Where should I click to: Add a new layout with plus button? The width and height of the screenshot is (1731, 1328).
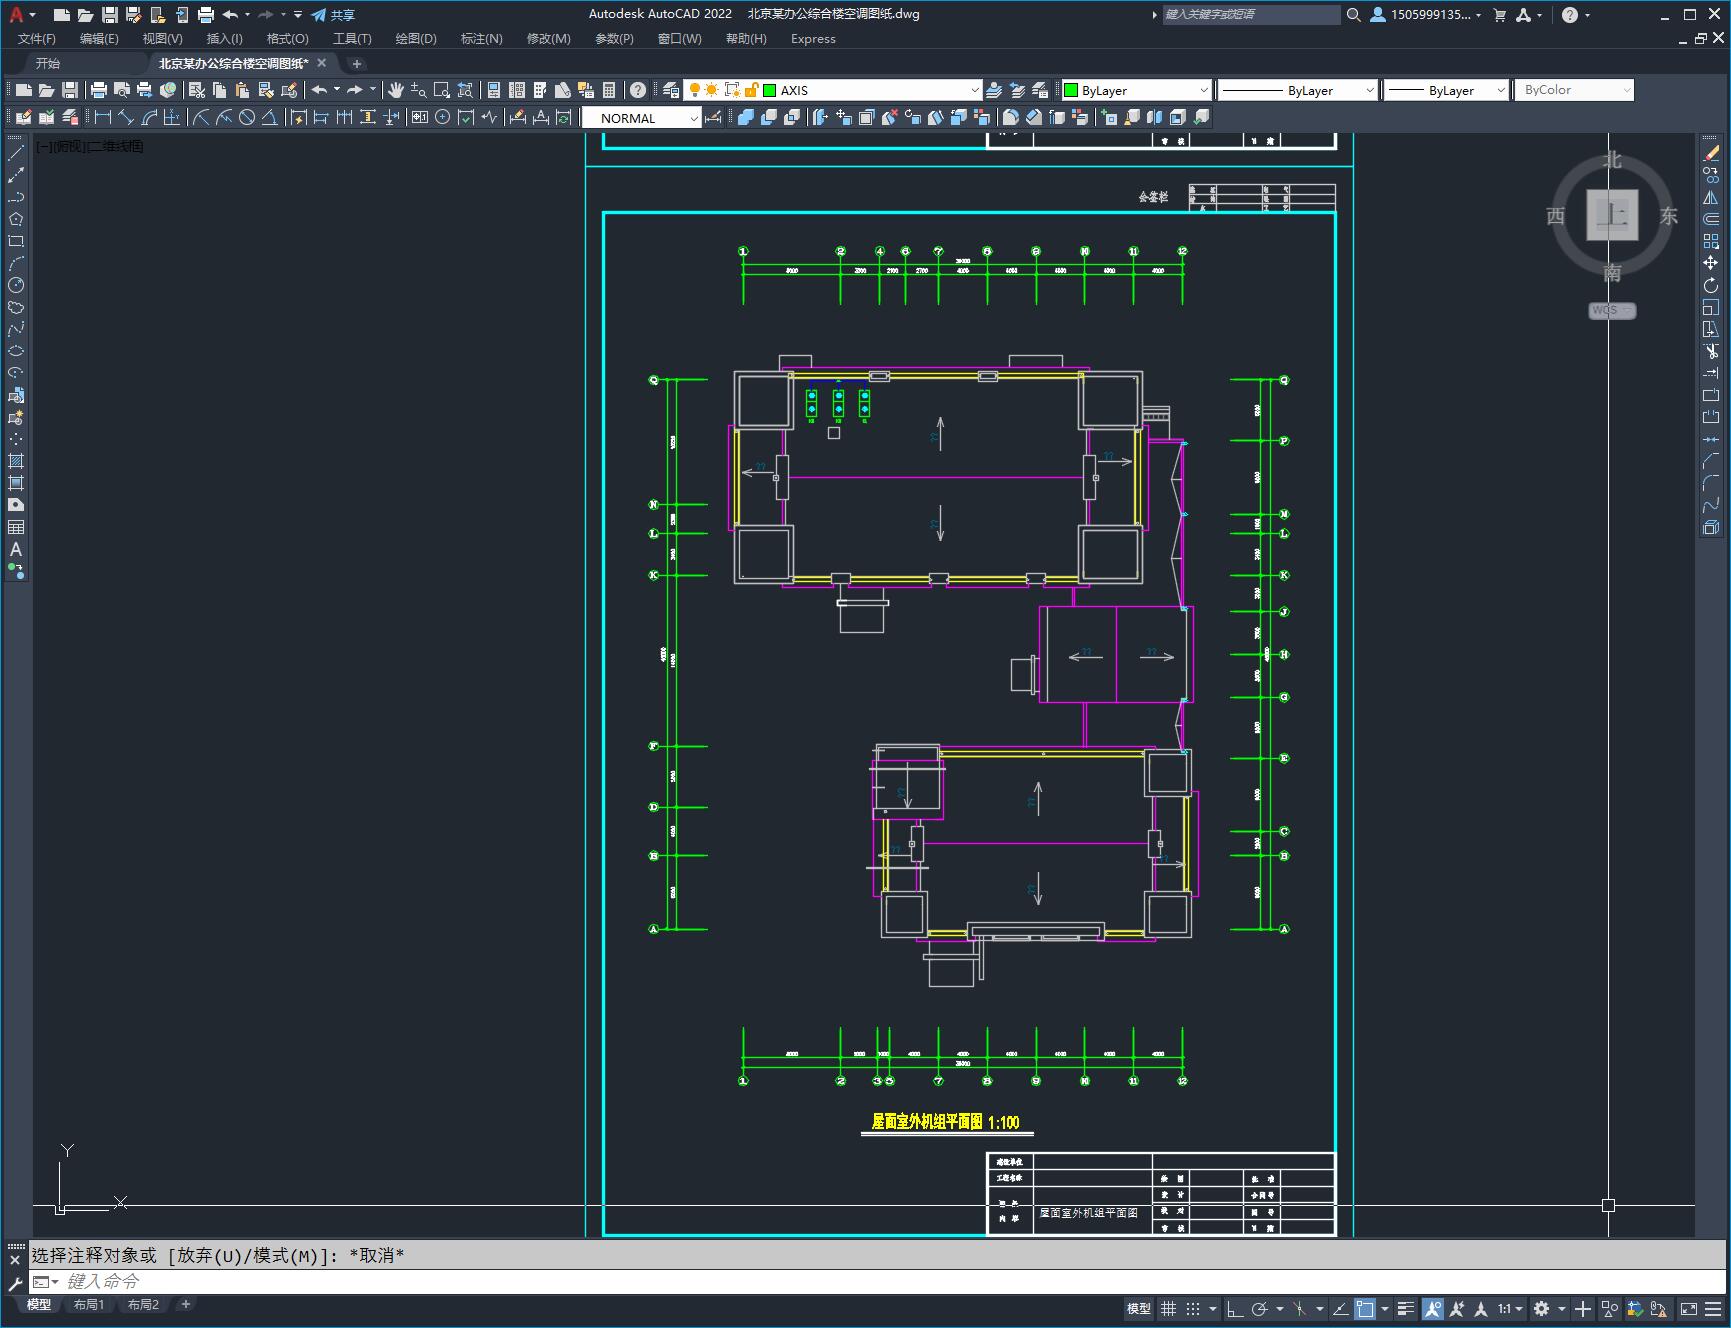(185, 1304)
